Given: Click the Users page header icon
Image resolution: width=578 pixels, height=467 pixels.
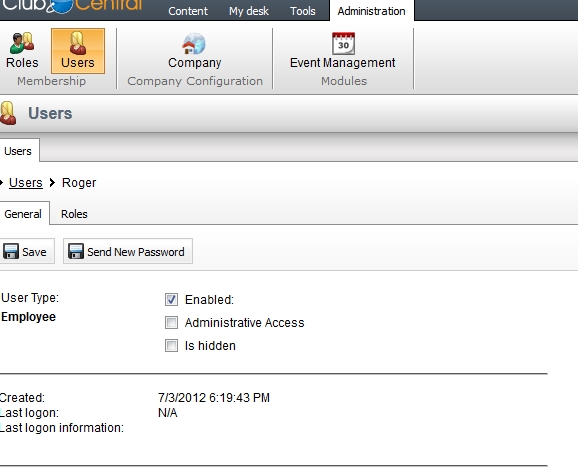Looking at the screenshot, I should pos(8,113).
